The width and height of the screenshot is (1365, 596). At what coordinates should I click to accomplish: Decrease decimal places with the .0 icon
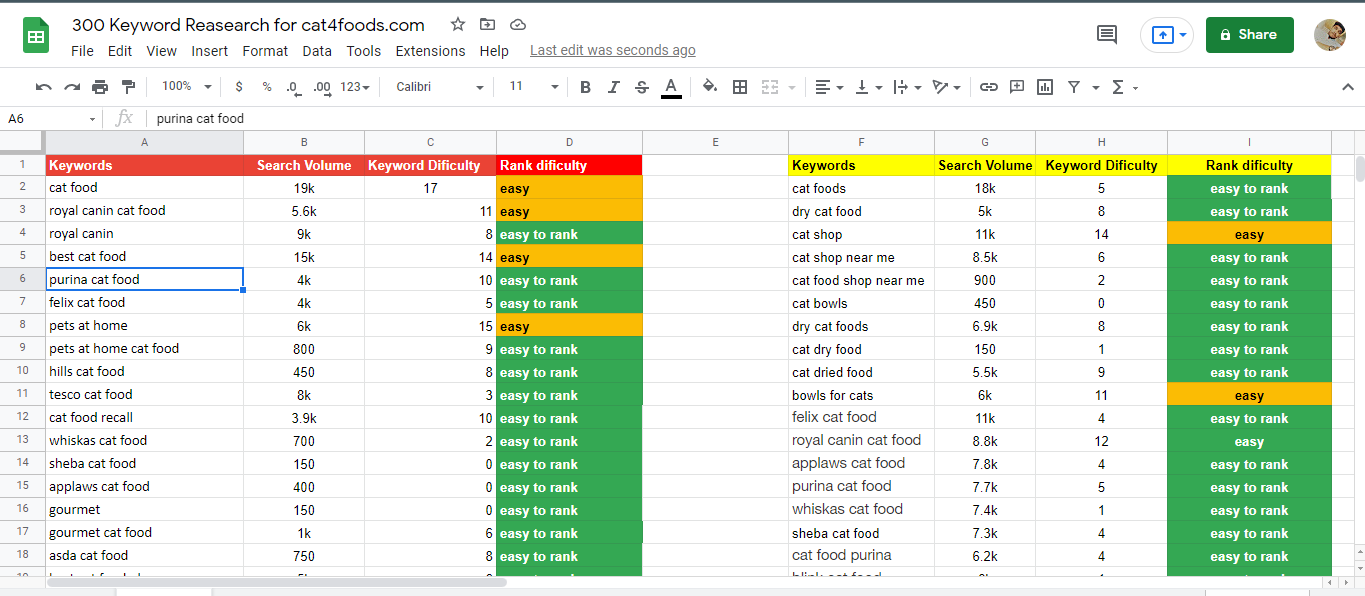coord(292,87)
